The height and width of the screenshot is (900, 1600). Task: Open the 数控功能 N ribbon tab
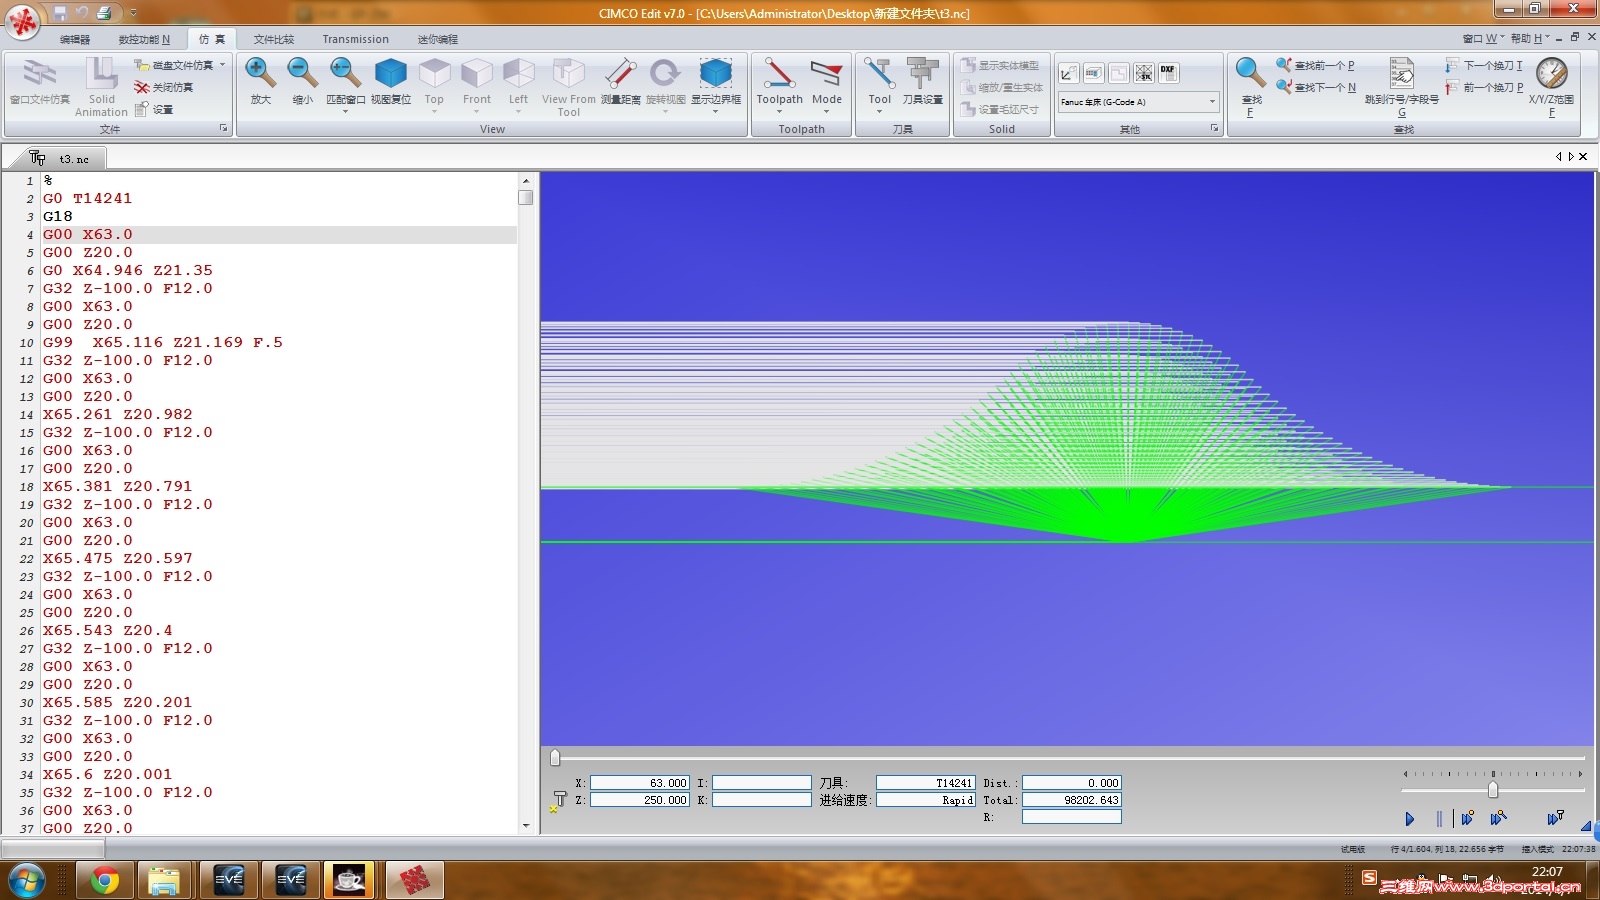coord(144,40)
